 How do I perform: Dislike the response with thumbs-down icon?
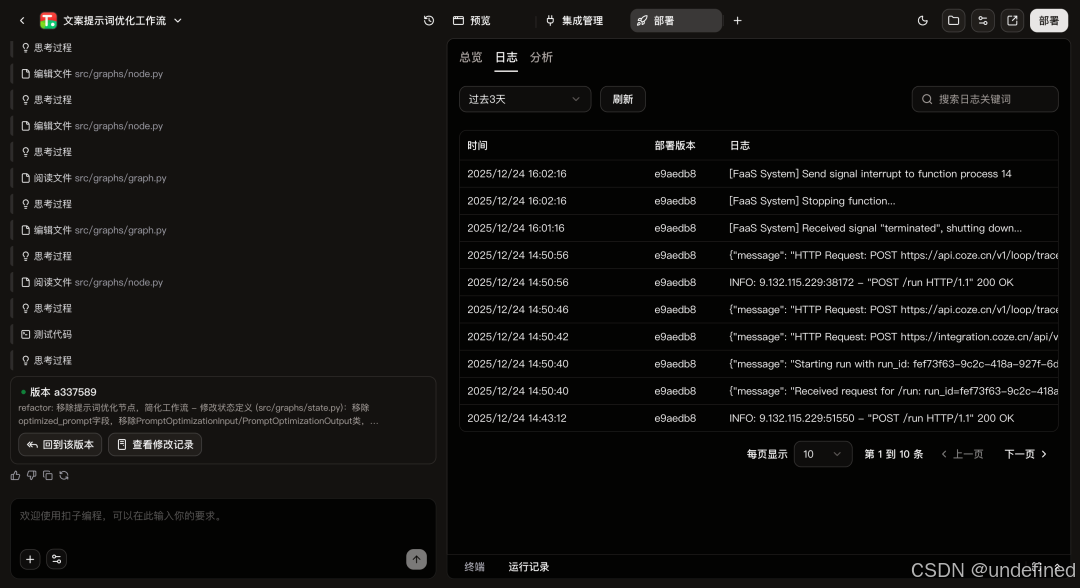click(32, 475)
